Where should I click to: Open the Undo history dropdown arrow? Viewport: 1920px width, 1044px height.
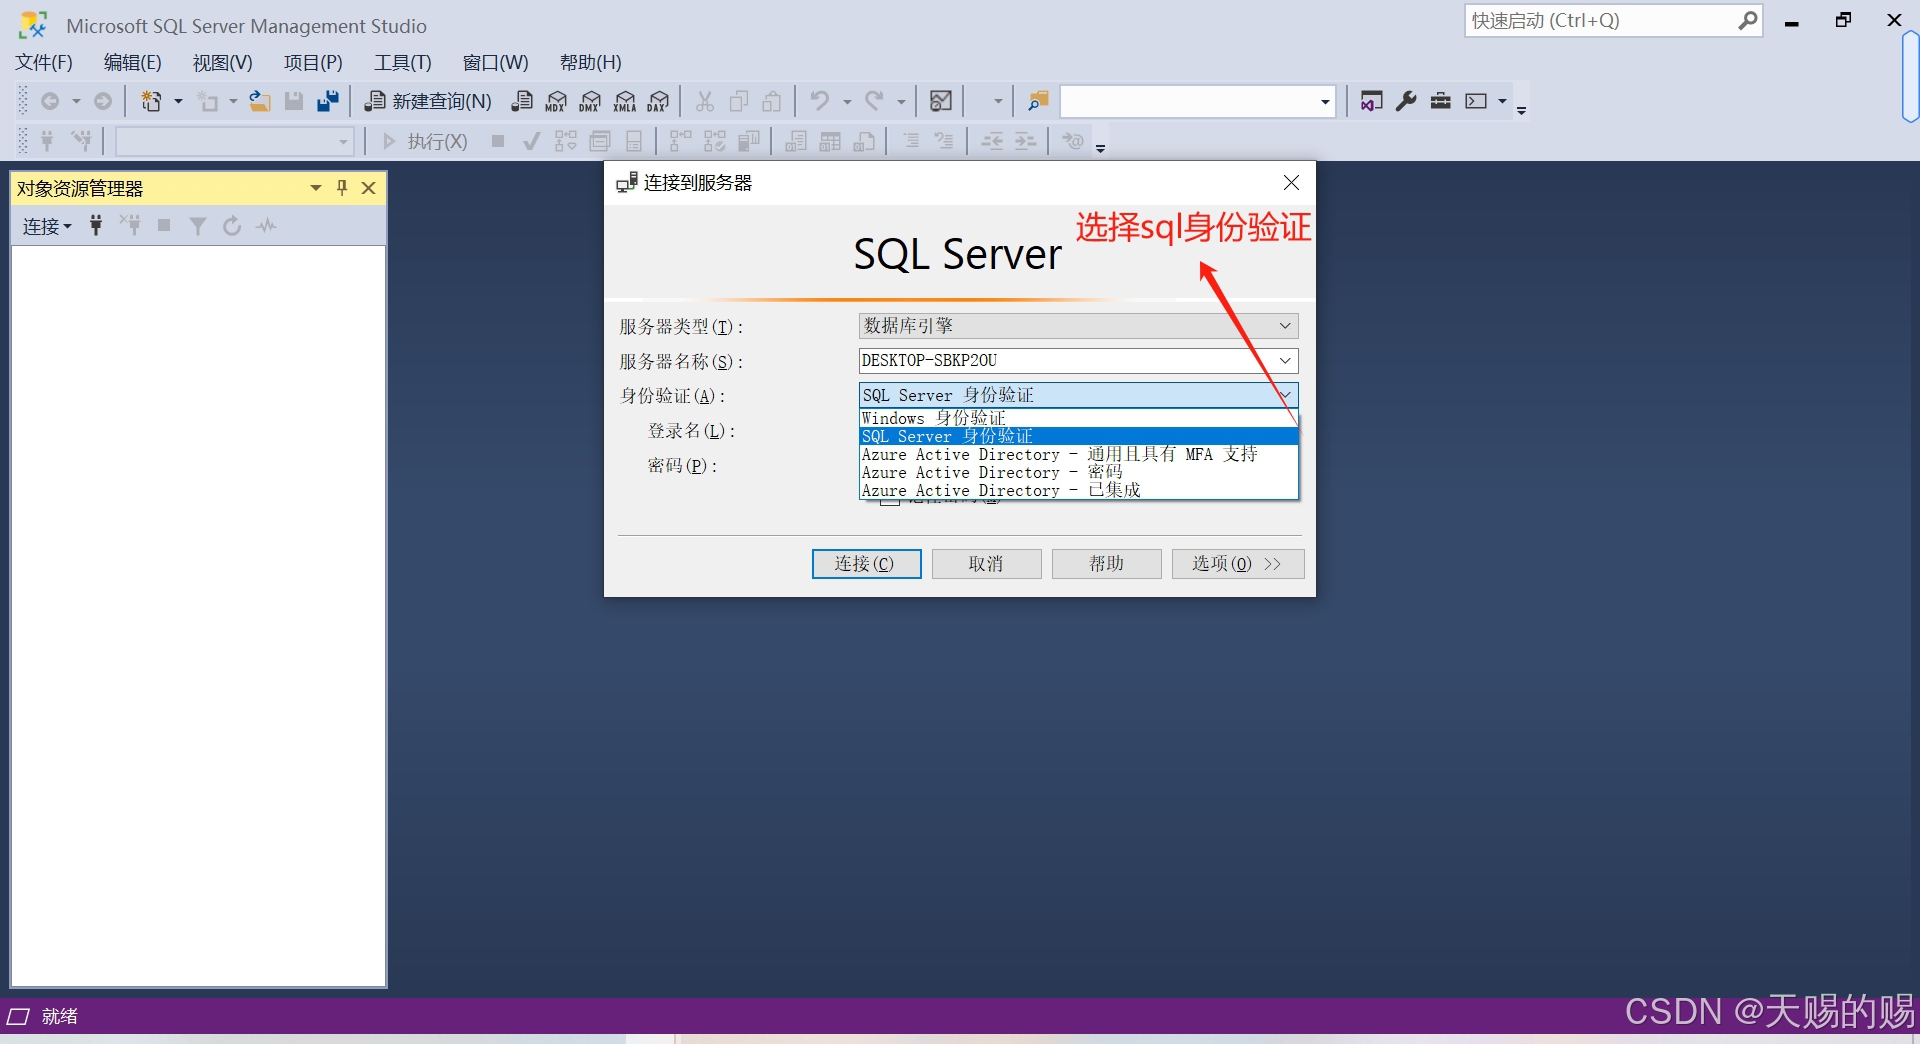pos(846,101)
